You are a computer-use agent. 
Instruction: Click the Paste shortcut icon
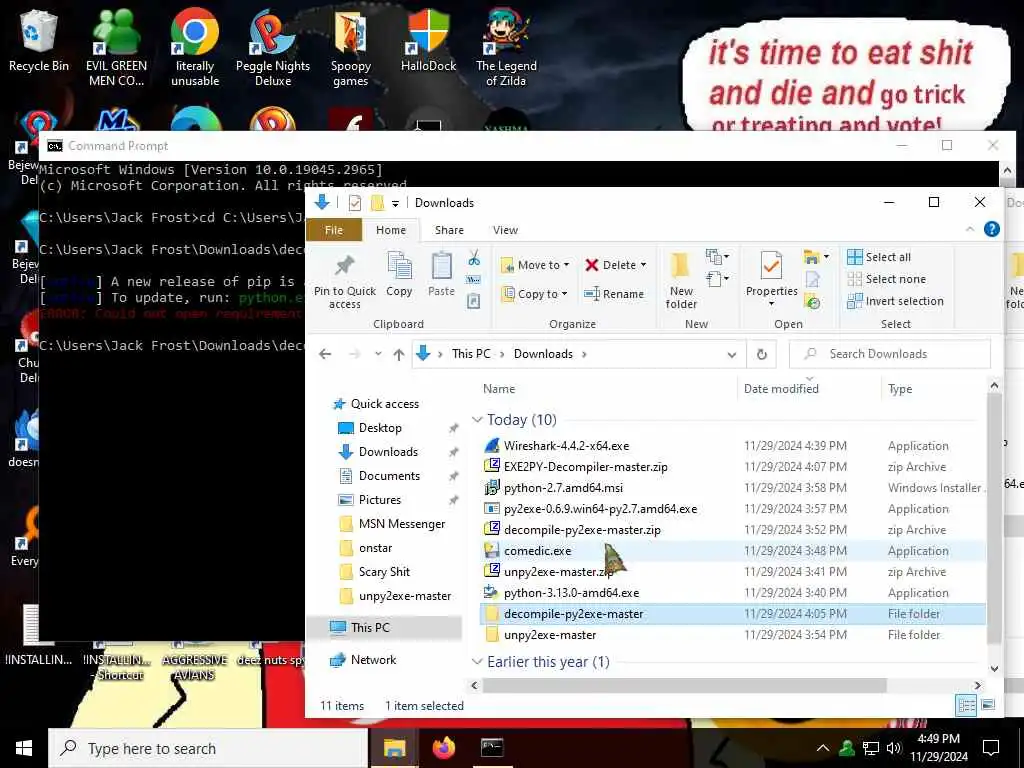[473, 301]
